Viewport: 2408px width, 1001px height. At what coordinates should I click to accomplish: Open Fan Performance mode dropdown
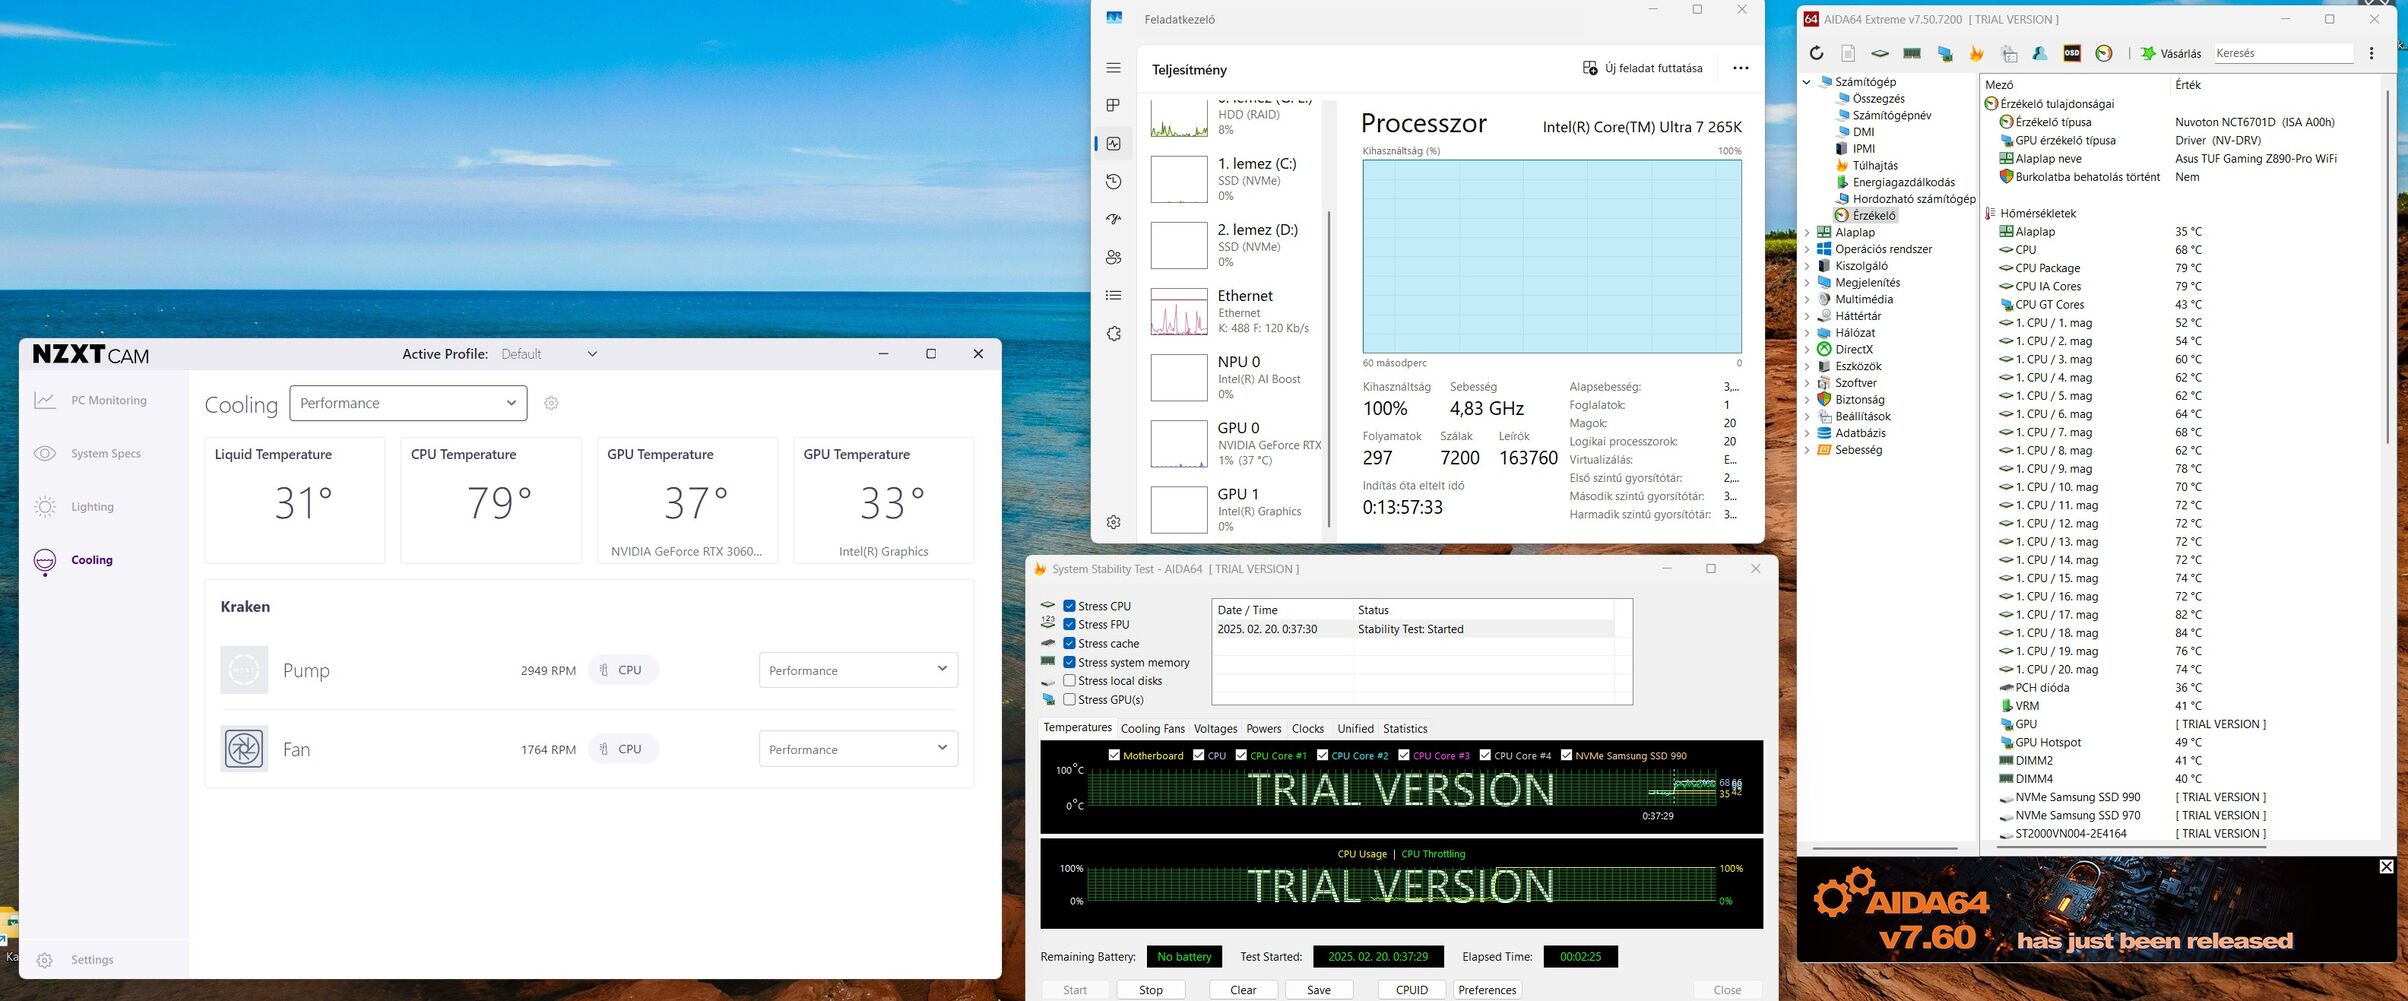point(858,749)
